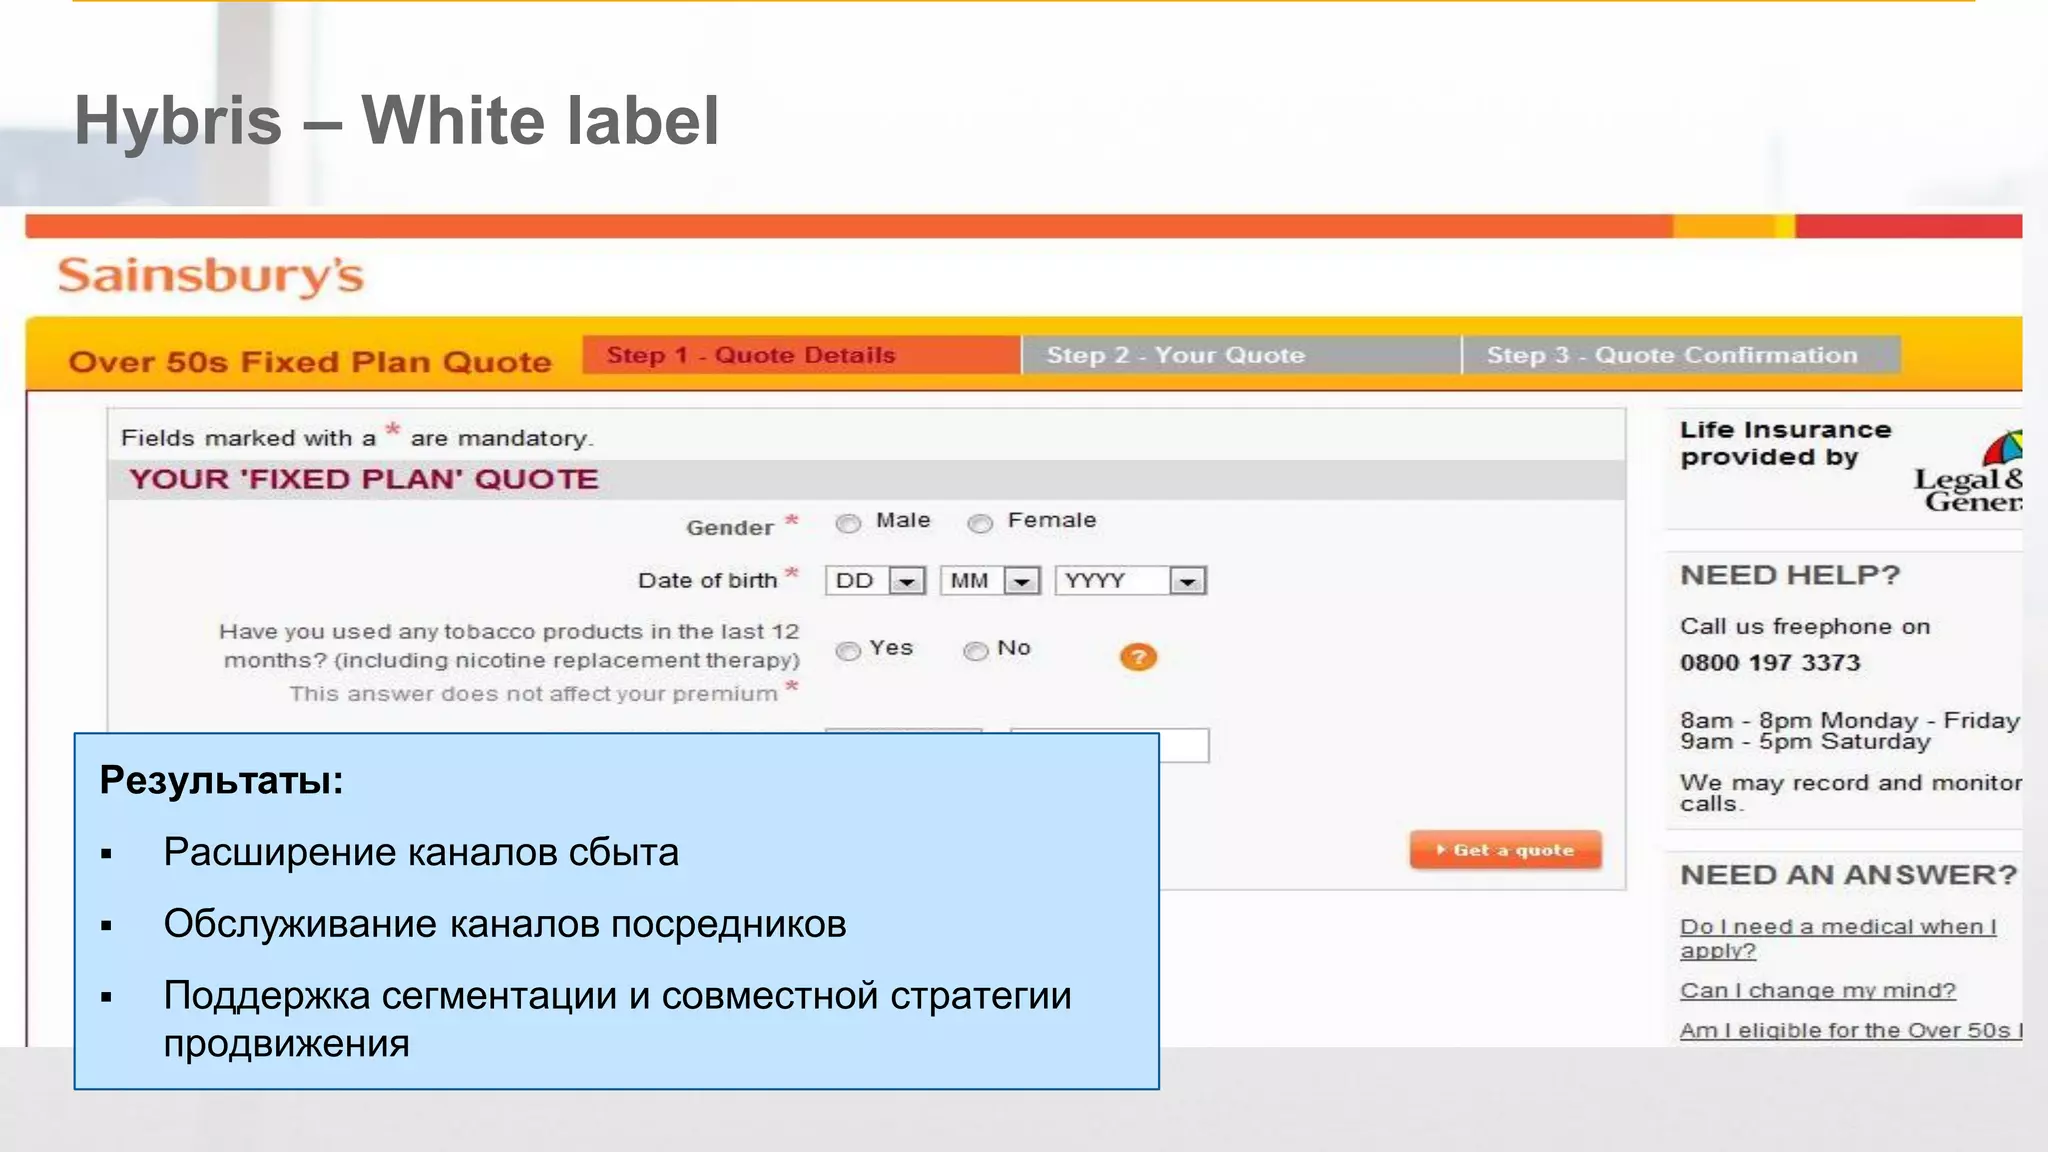2048x1152 pixels.
Task: Click the 'Результаты:' heading in blue box
Action: pyautogui.click(x=222, y=781)
